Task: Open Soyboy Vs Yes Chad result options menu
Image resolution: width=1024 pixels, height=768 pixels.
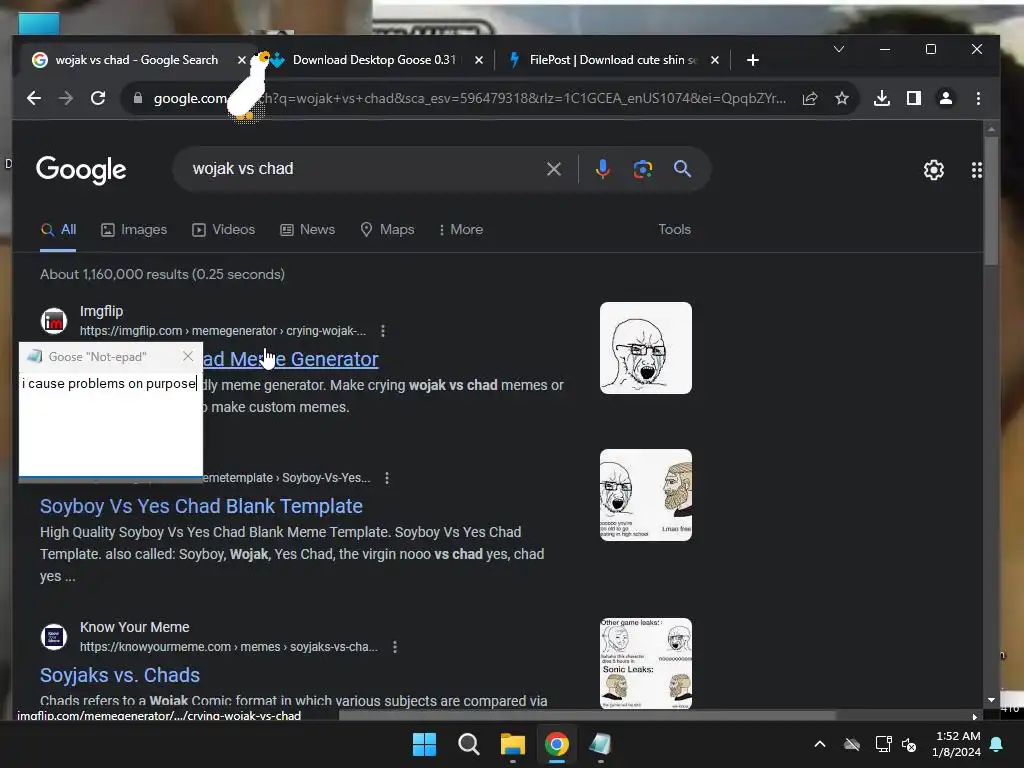Action: [387, 478]
